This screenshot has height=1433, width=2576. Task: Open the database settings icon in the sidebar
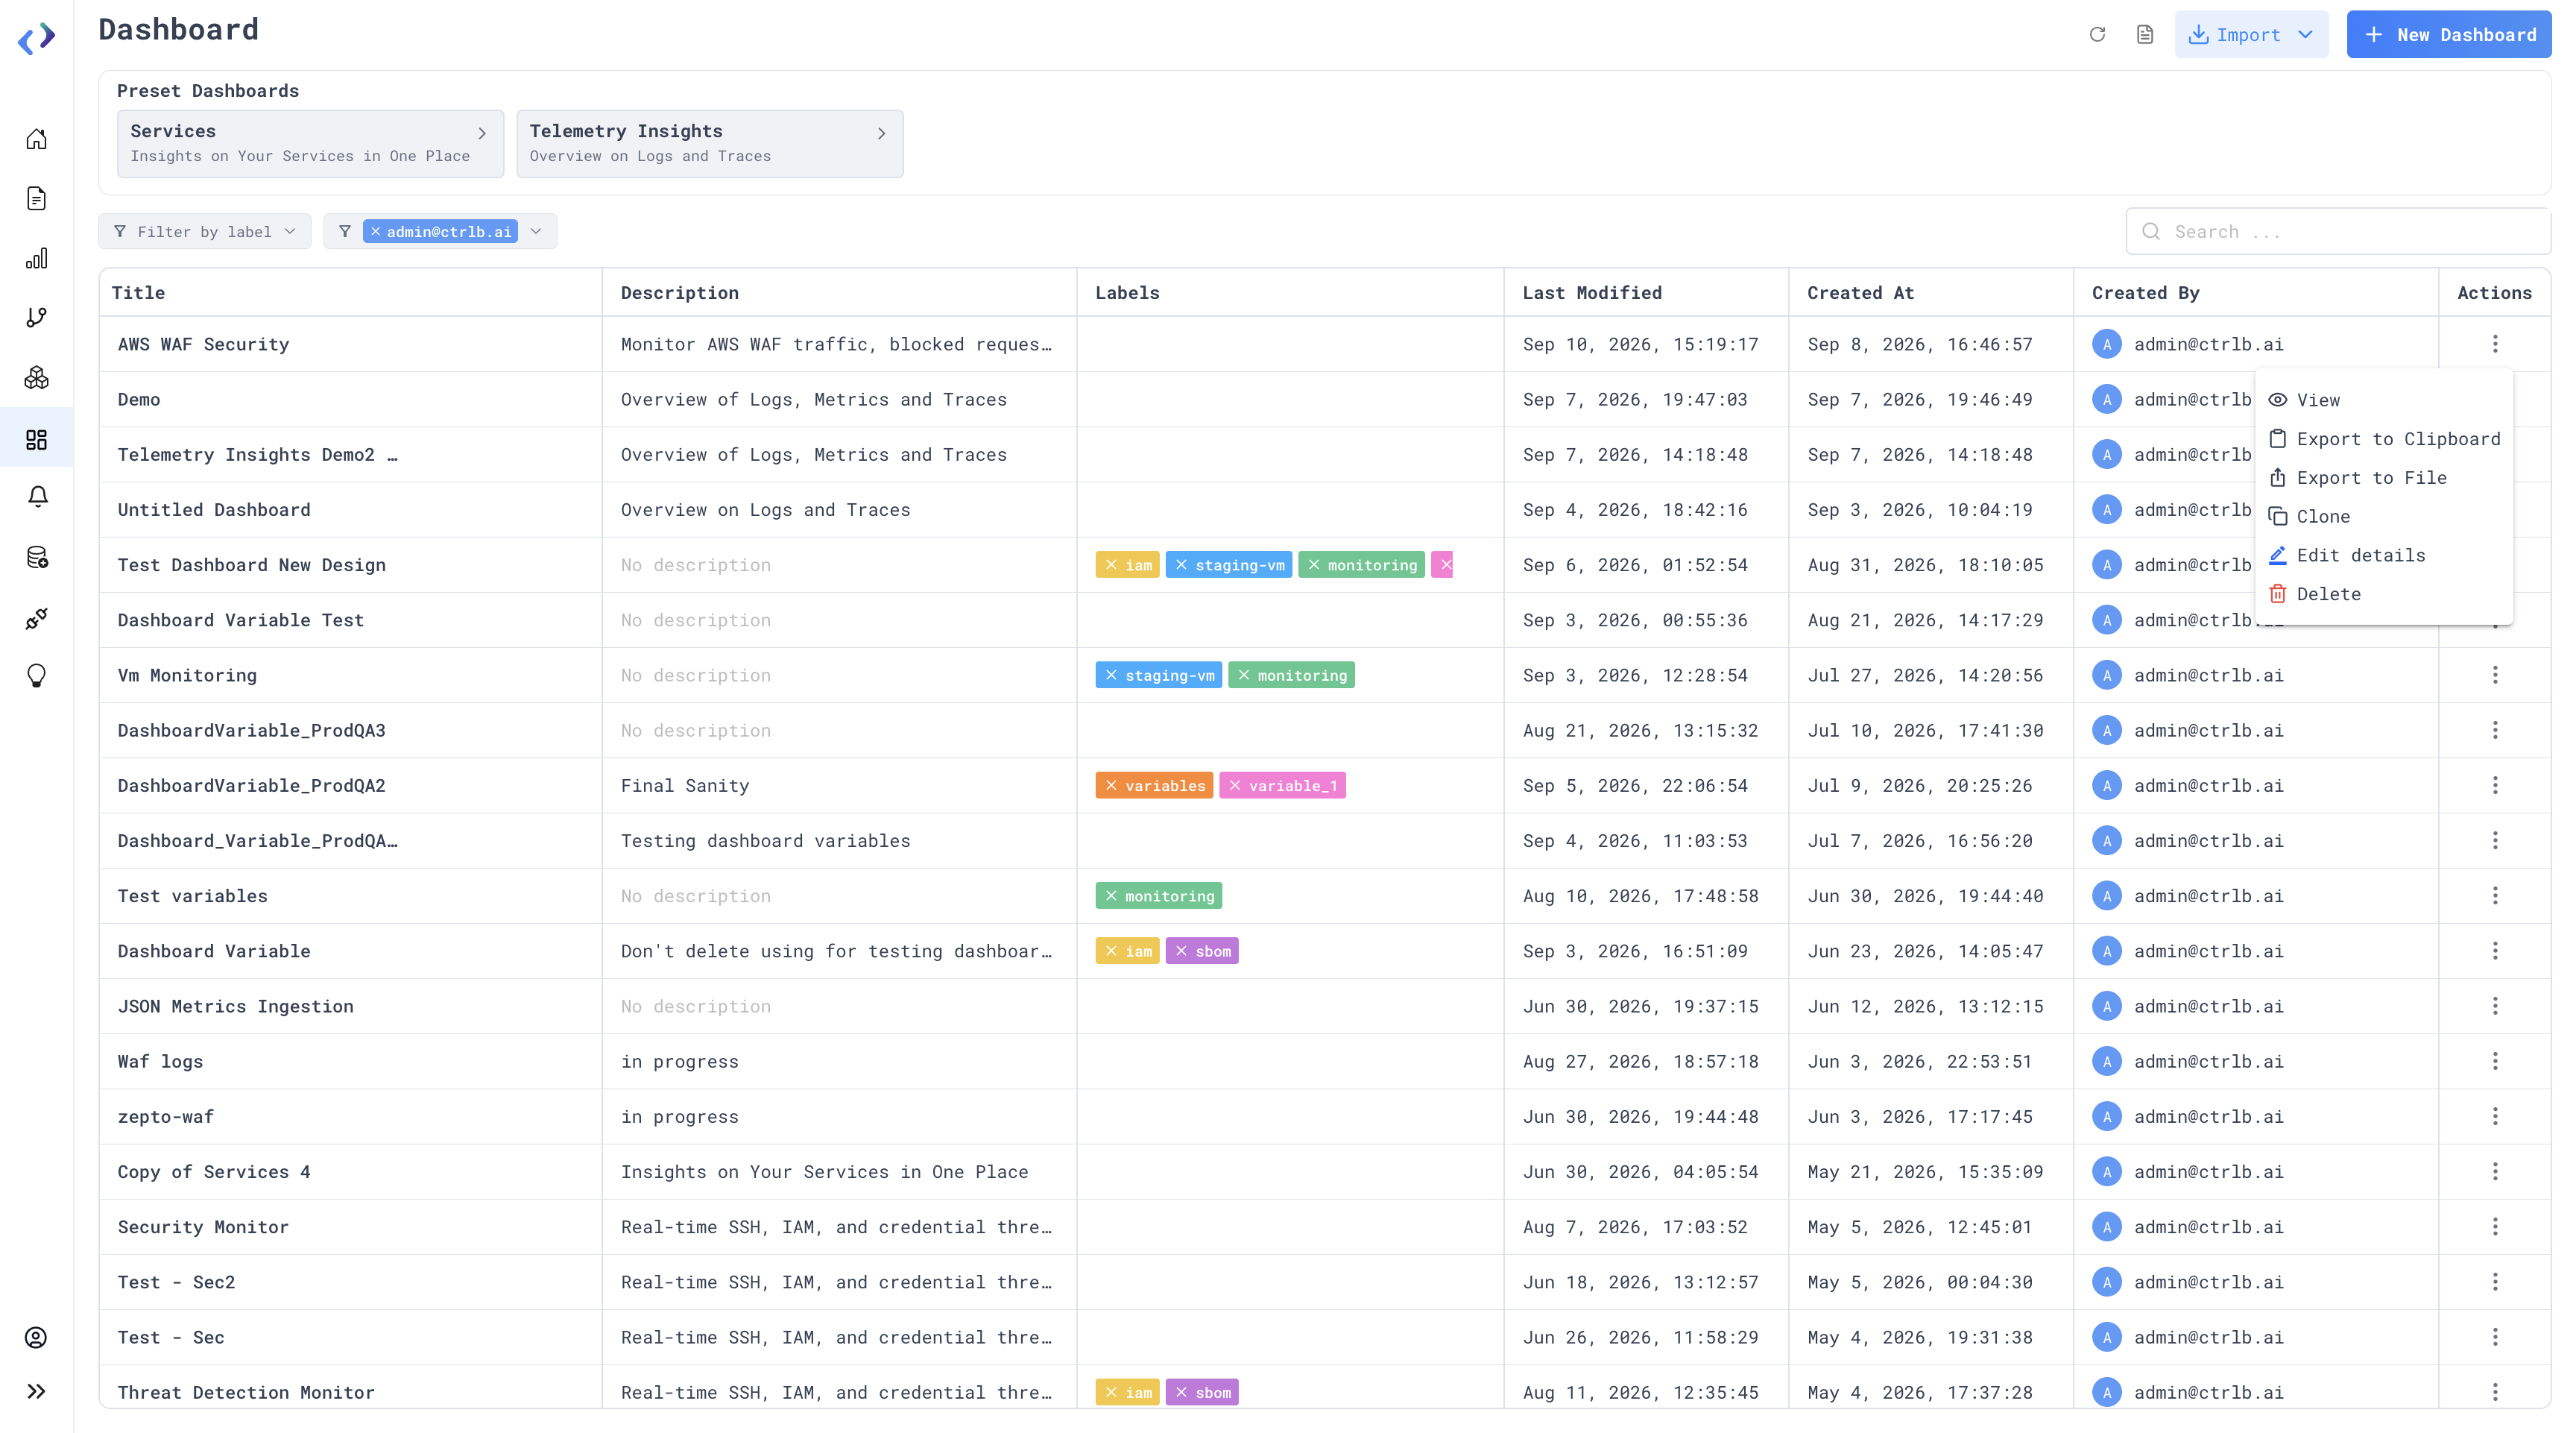coord(37,557)
